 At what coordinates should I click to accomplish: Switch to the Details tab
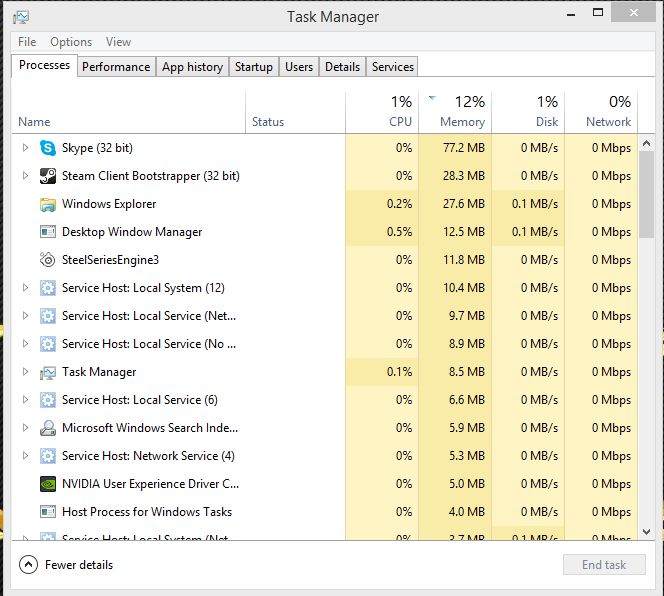343,67
